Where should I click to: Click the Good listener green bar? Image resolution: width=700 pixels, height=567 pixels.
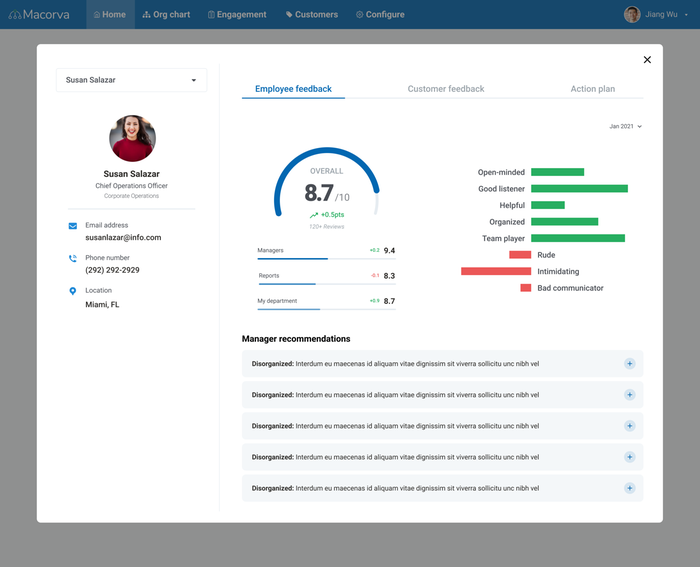pos(579,189)
